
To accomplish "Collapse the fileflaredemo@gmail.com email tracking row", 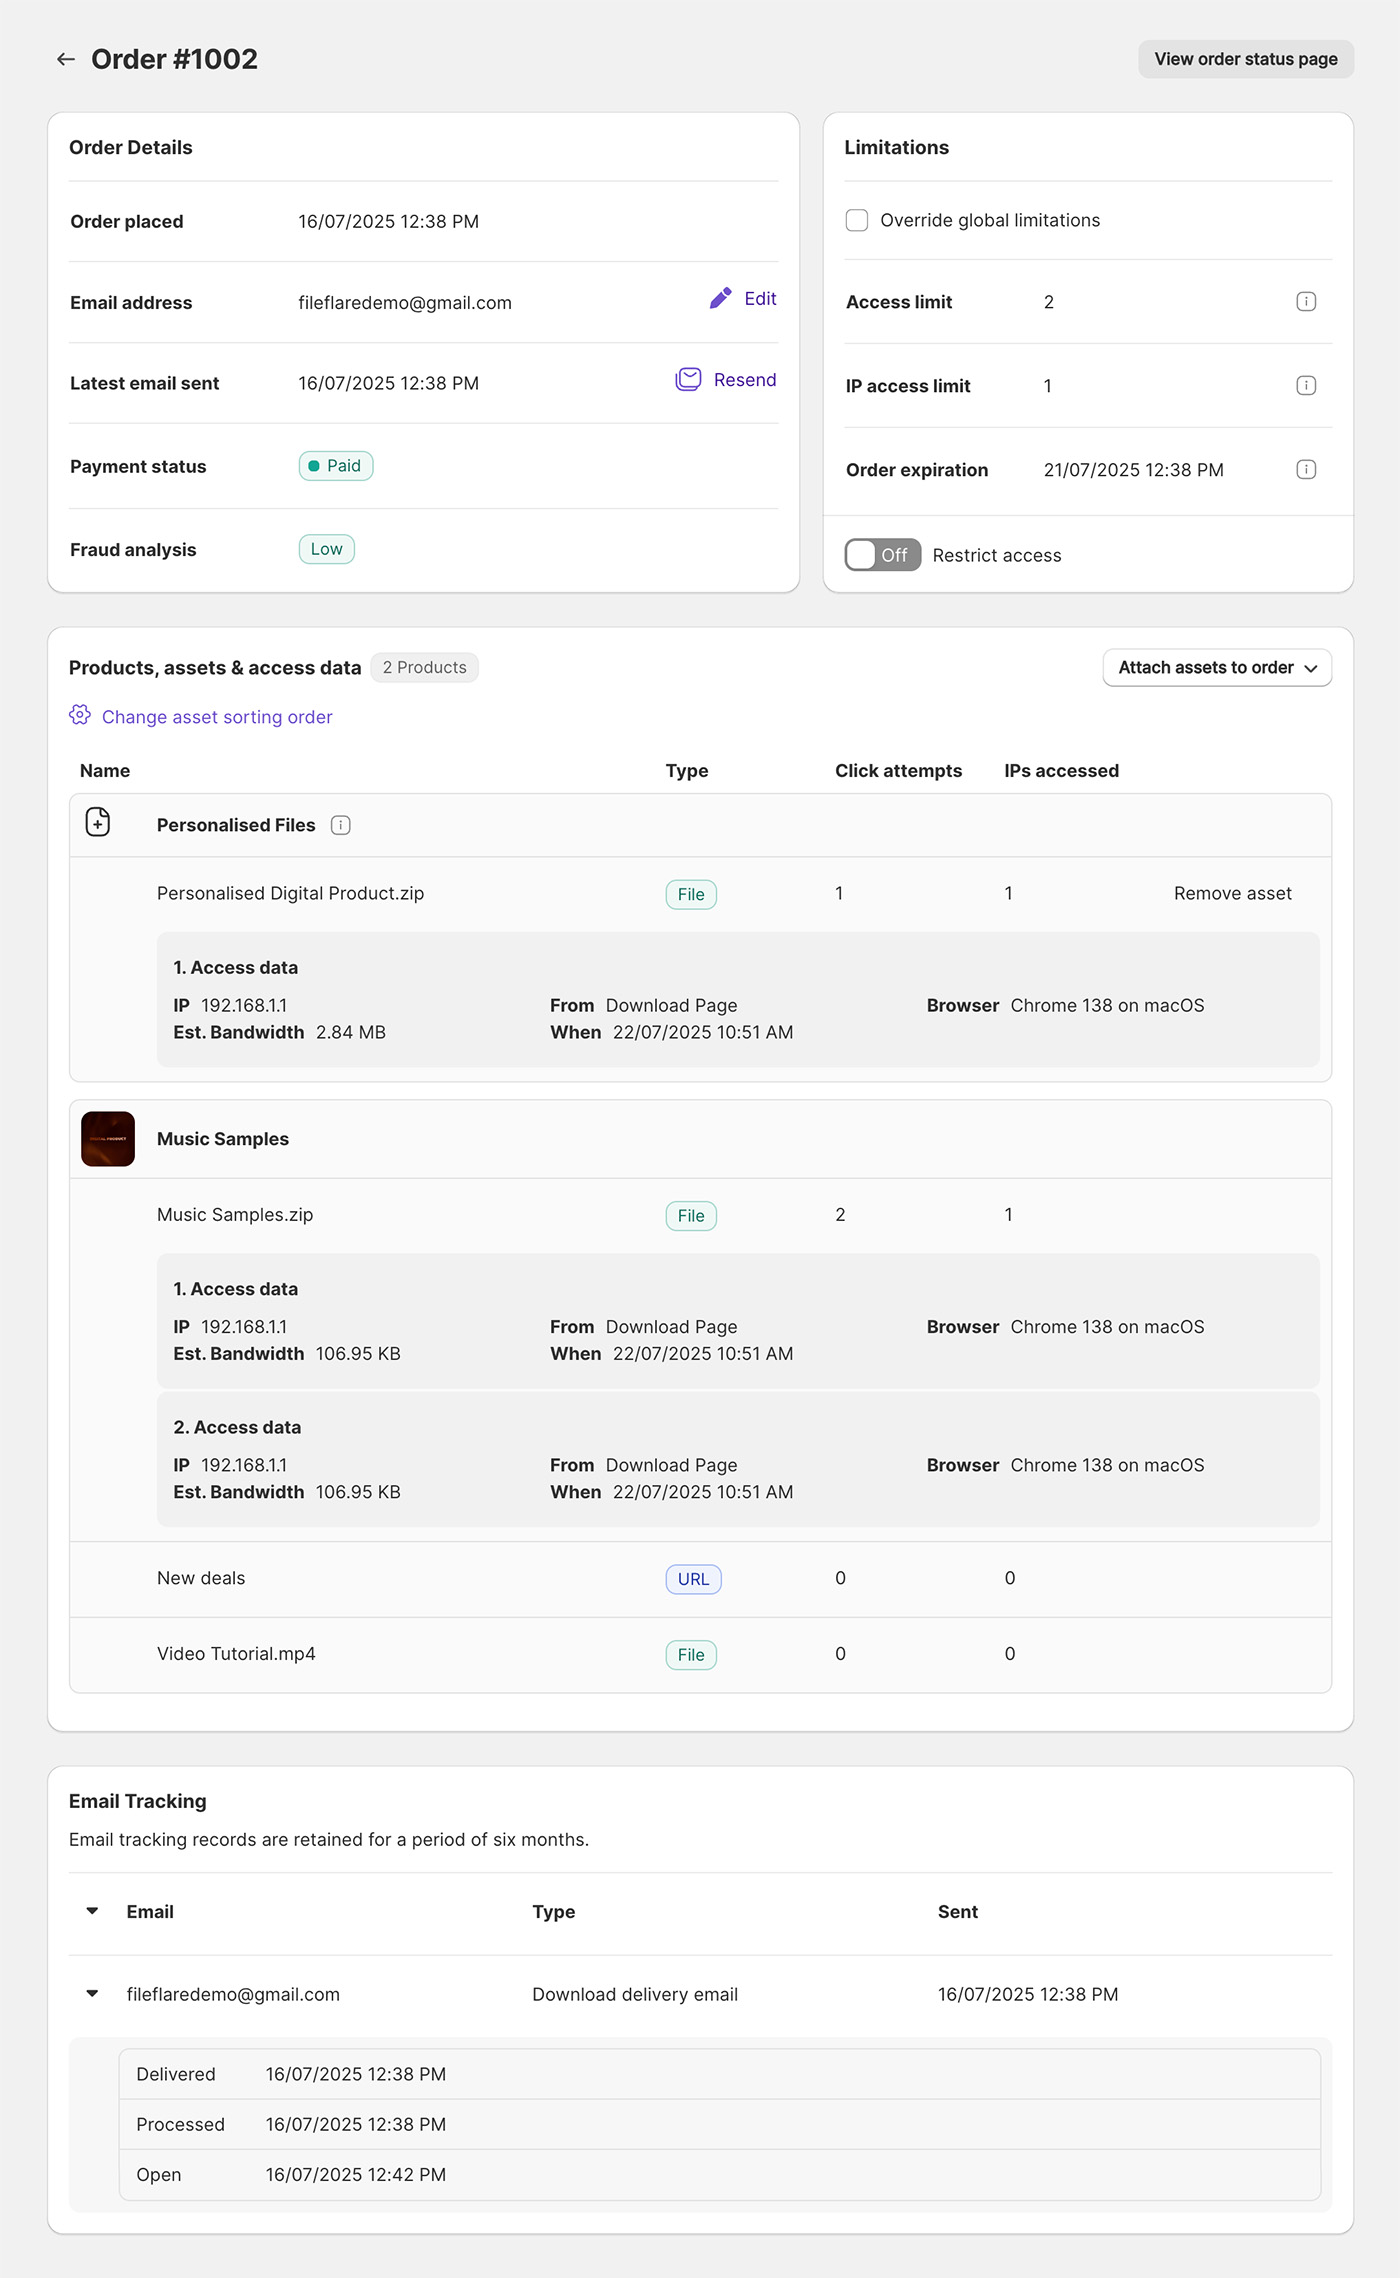I will [92, 1994].
